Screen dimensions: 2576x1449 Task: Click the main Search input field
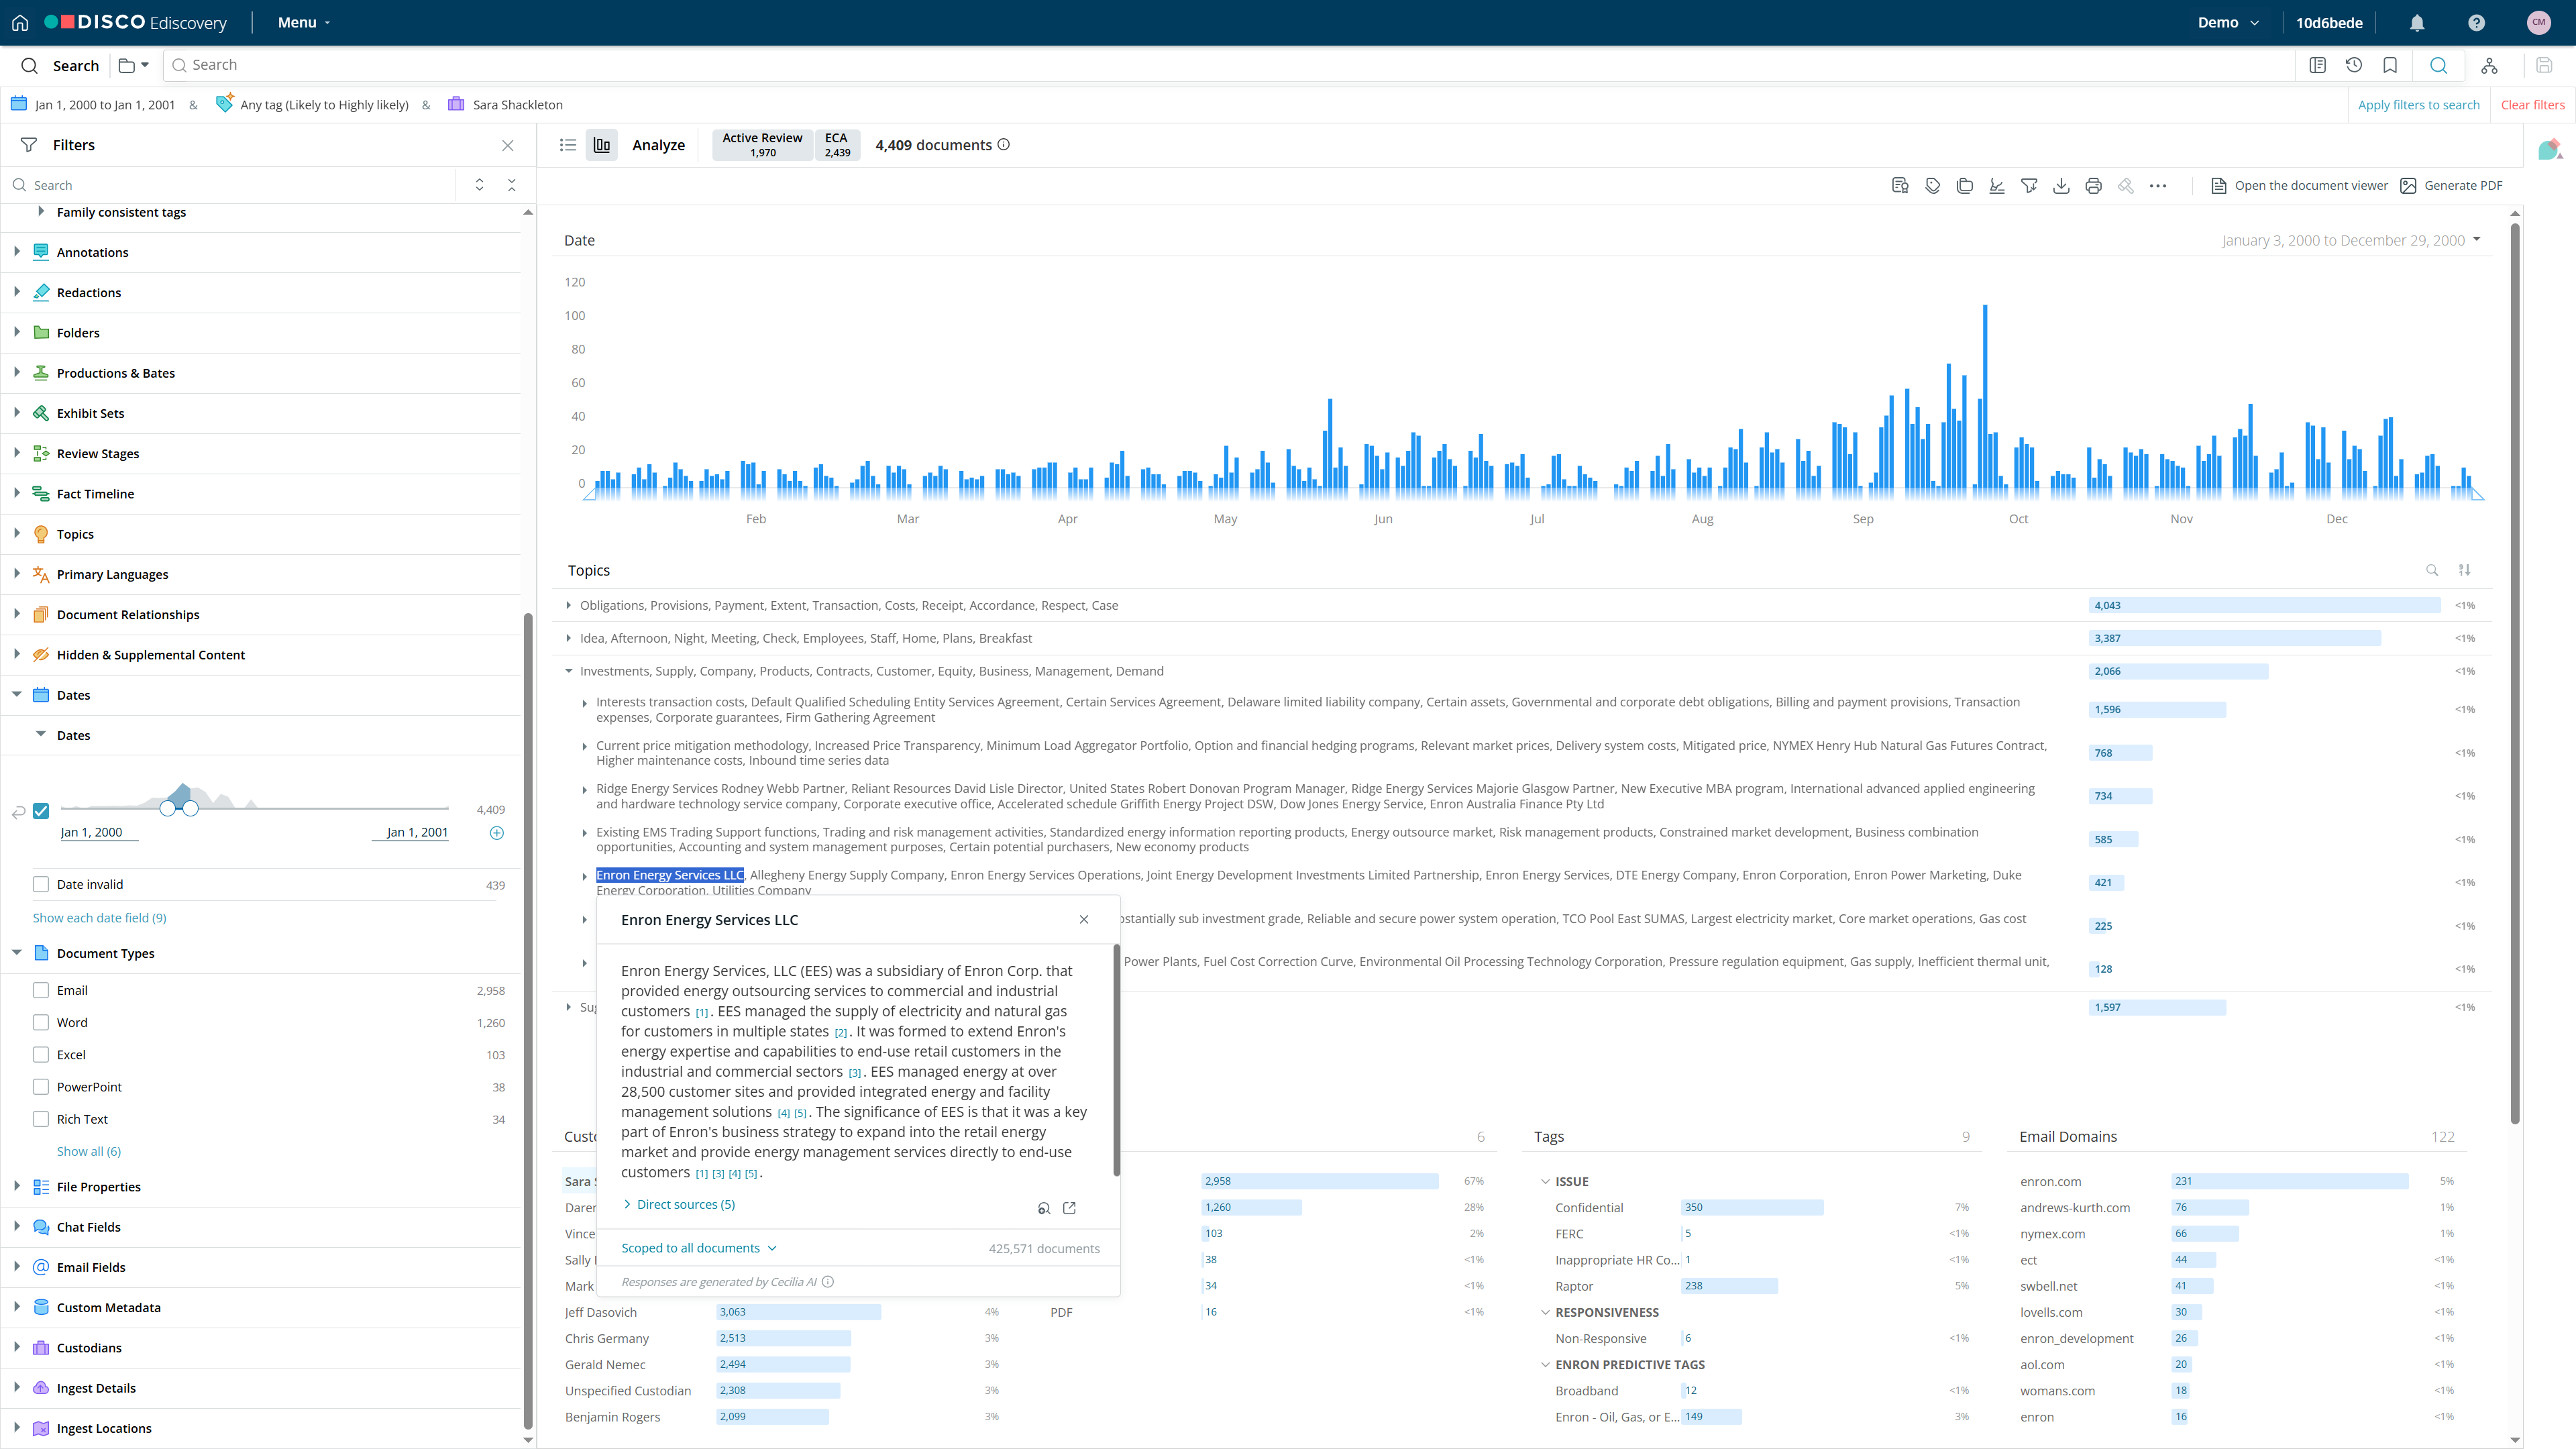[x=1200, y=65]
